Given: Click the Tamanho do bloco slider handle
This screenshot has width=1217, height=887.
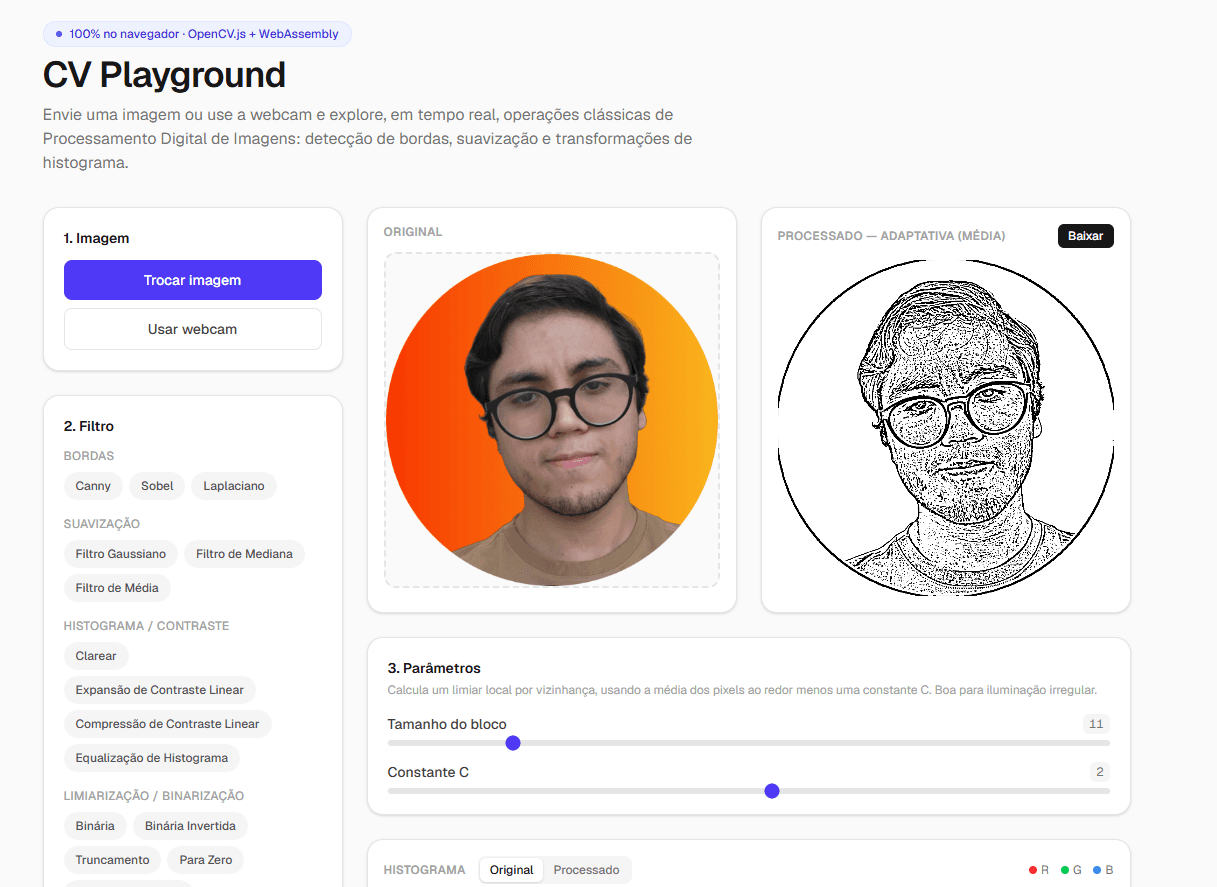Looking at the screenshot, I should click(513, 743).
